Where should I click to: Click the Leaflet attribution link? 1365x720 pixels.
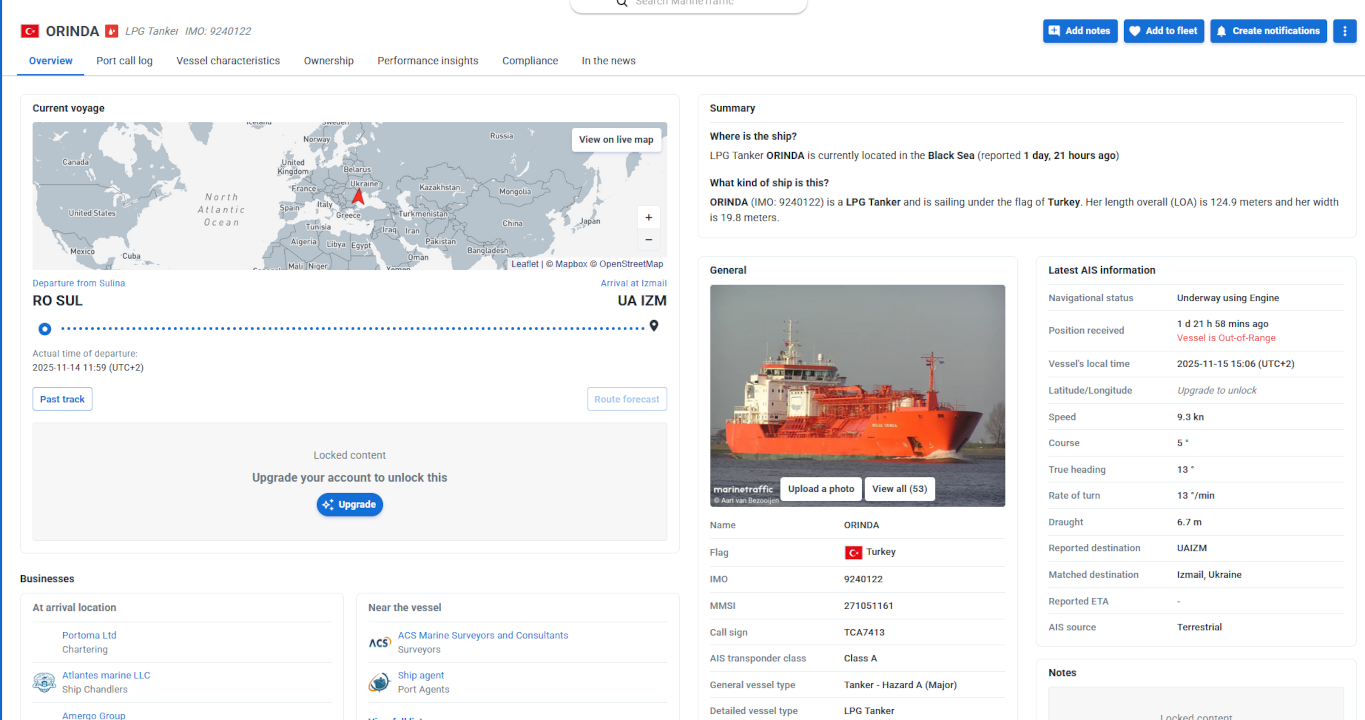[525, 264]
